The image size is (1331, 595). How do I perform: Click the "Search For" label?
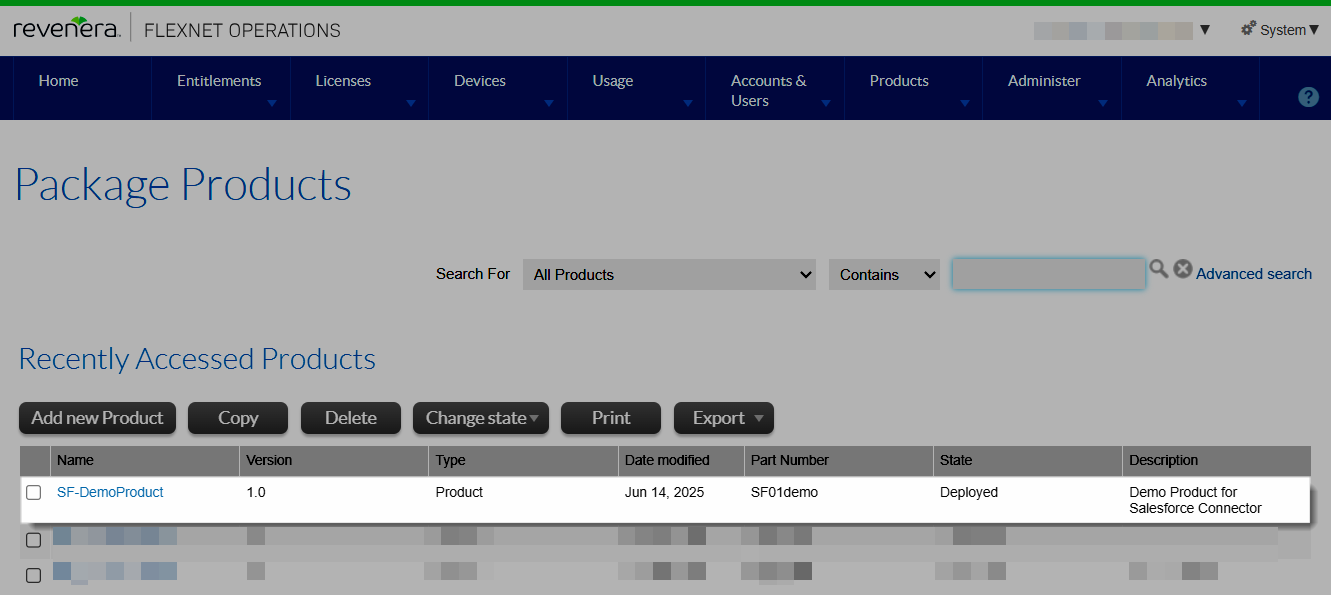tap(473, 274)
